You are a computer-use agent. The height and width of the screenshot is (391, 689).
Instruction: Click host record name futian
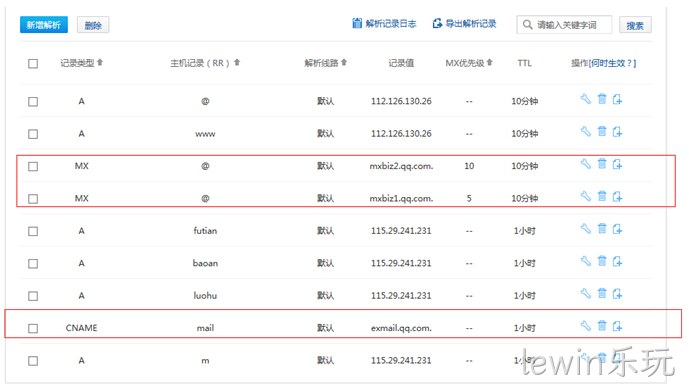(x=205, y=231)
